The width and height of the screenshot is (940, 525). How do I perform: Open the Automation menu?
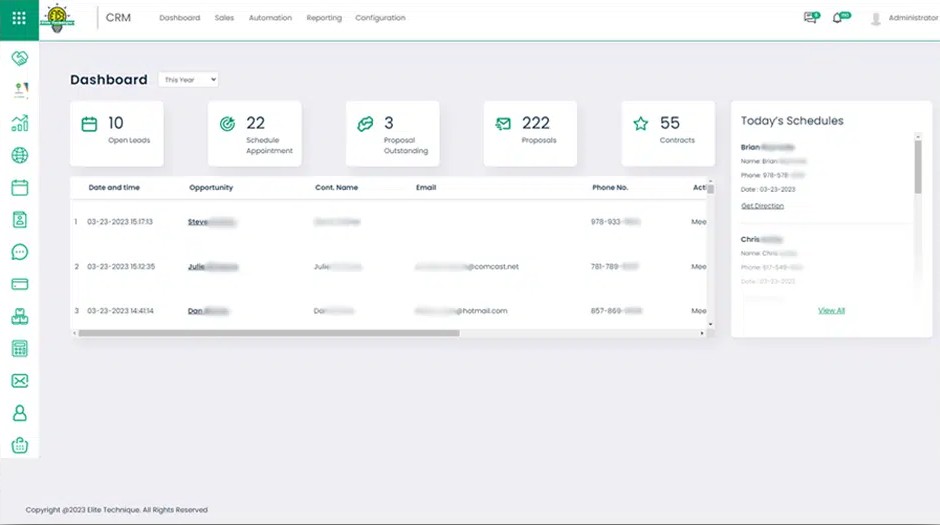click(270, 18)
